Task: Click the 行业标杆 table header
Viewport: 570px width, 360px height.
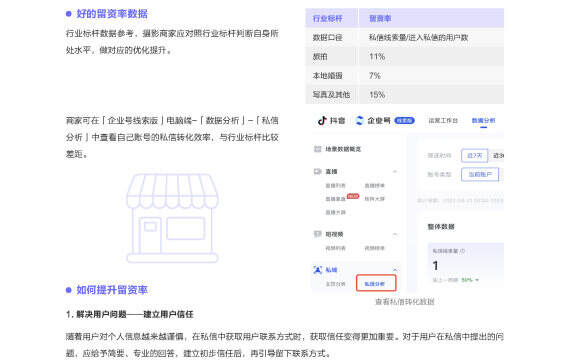Action: pyautogui.click(x=328, y=18)
